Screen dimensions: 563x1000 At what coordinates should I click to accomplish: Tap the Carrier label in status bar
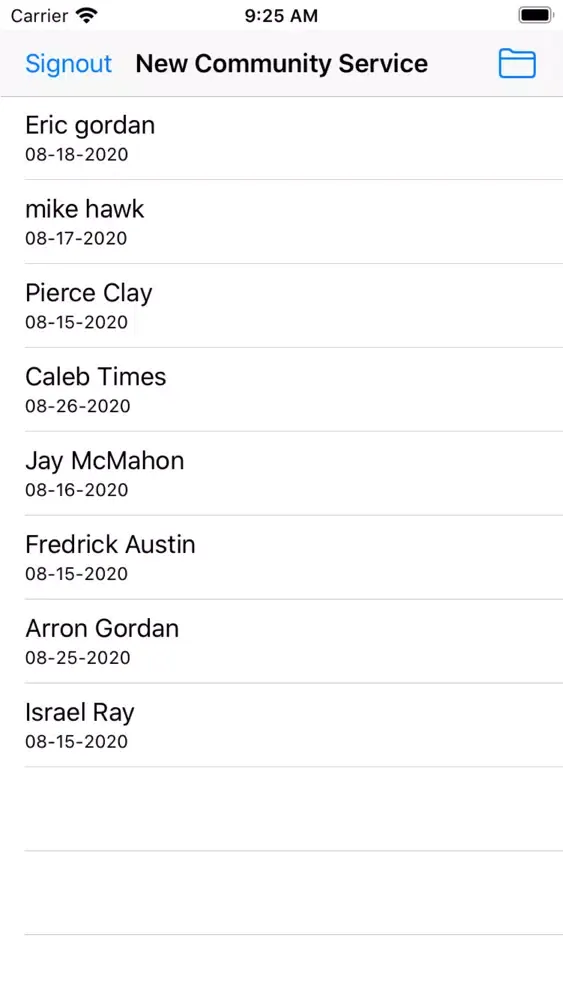point(40,16)
